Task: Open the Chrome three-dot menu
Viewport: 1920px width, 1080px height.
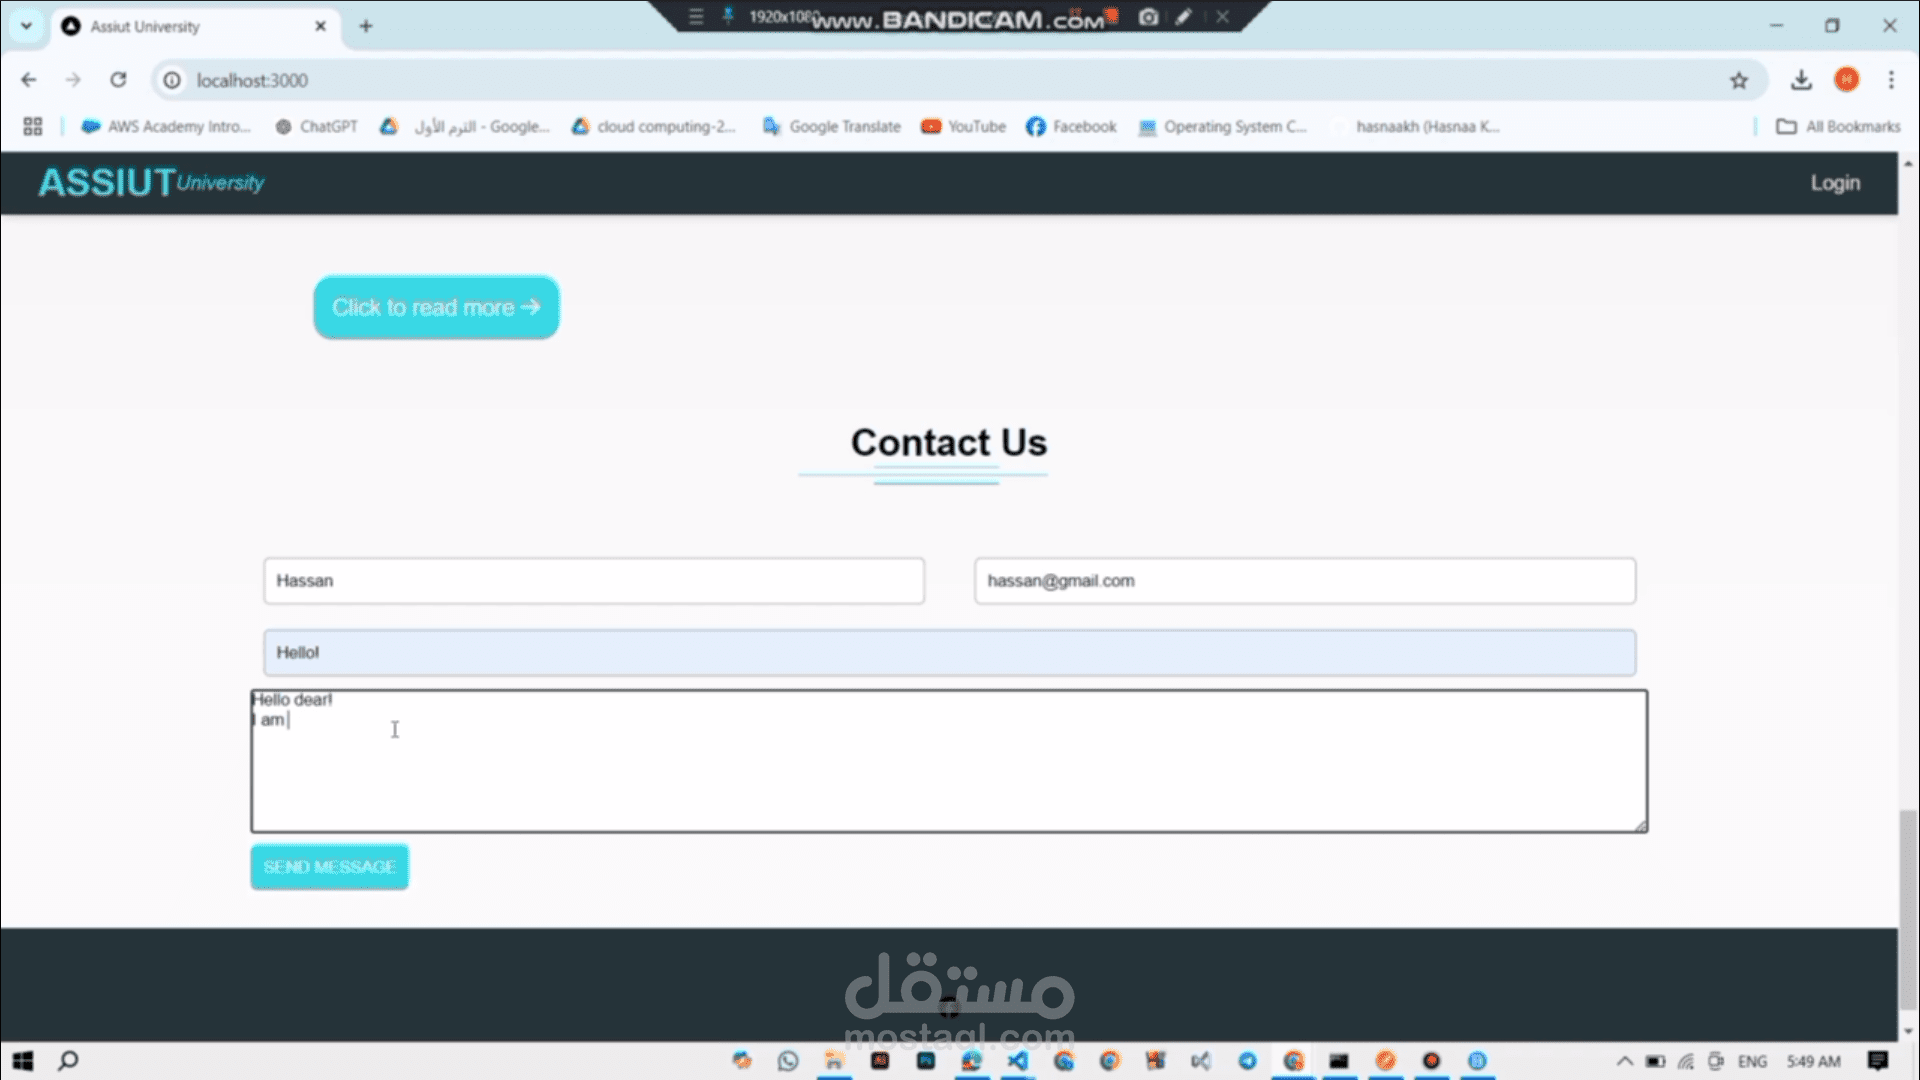Action: coord(1891,80)
